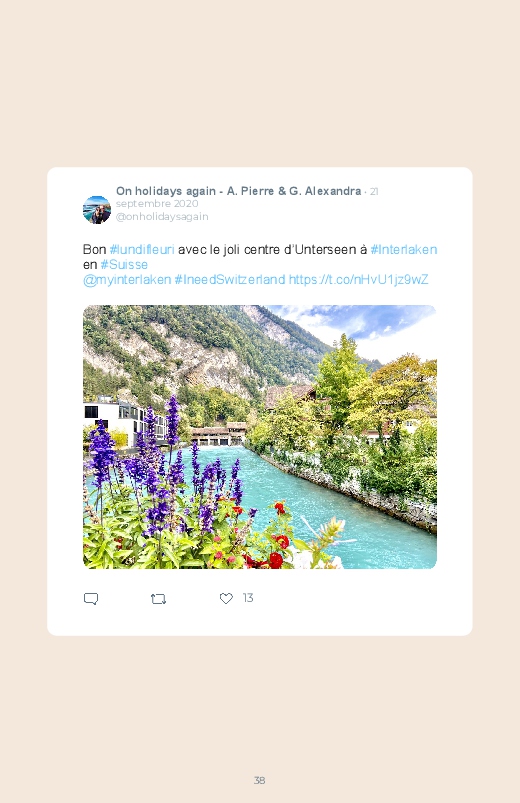Viewport: 520px width, 803px height.
Task: Click the page number 38
Action: click(x=260, y=780)
